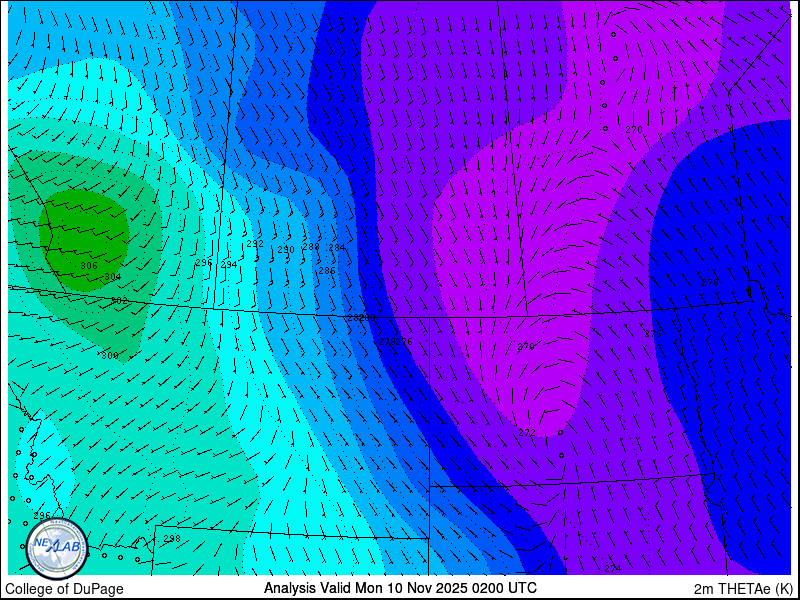Click the NEXLAB logo badge
Screen dimensions: 800x600
tap(56, 549)
